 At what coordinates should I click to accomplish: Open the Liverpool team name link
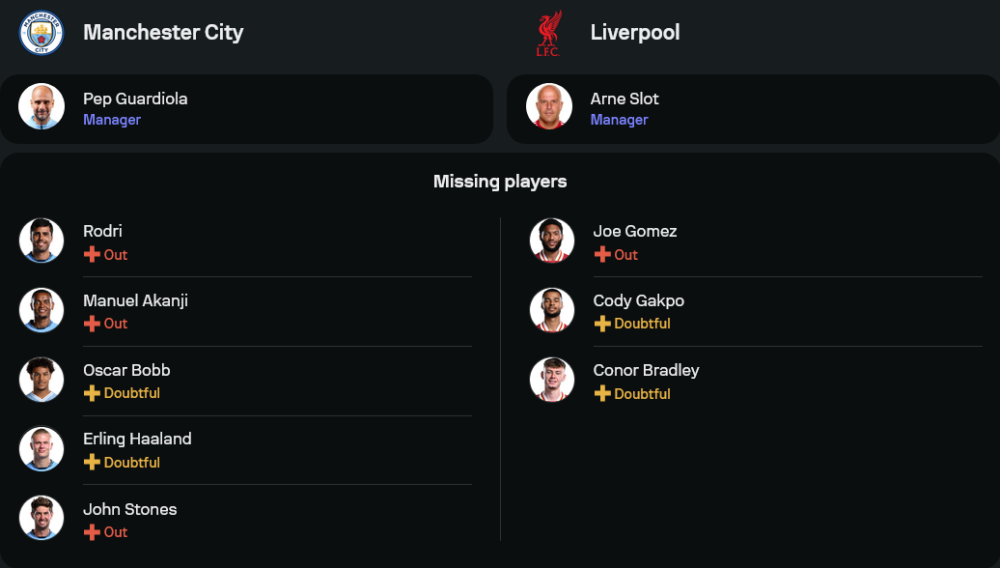(635, 32)
